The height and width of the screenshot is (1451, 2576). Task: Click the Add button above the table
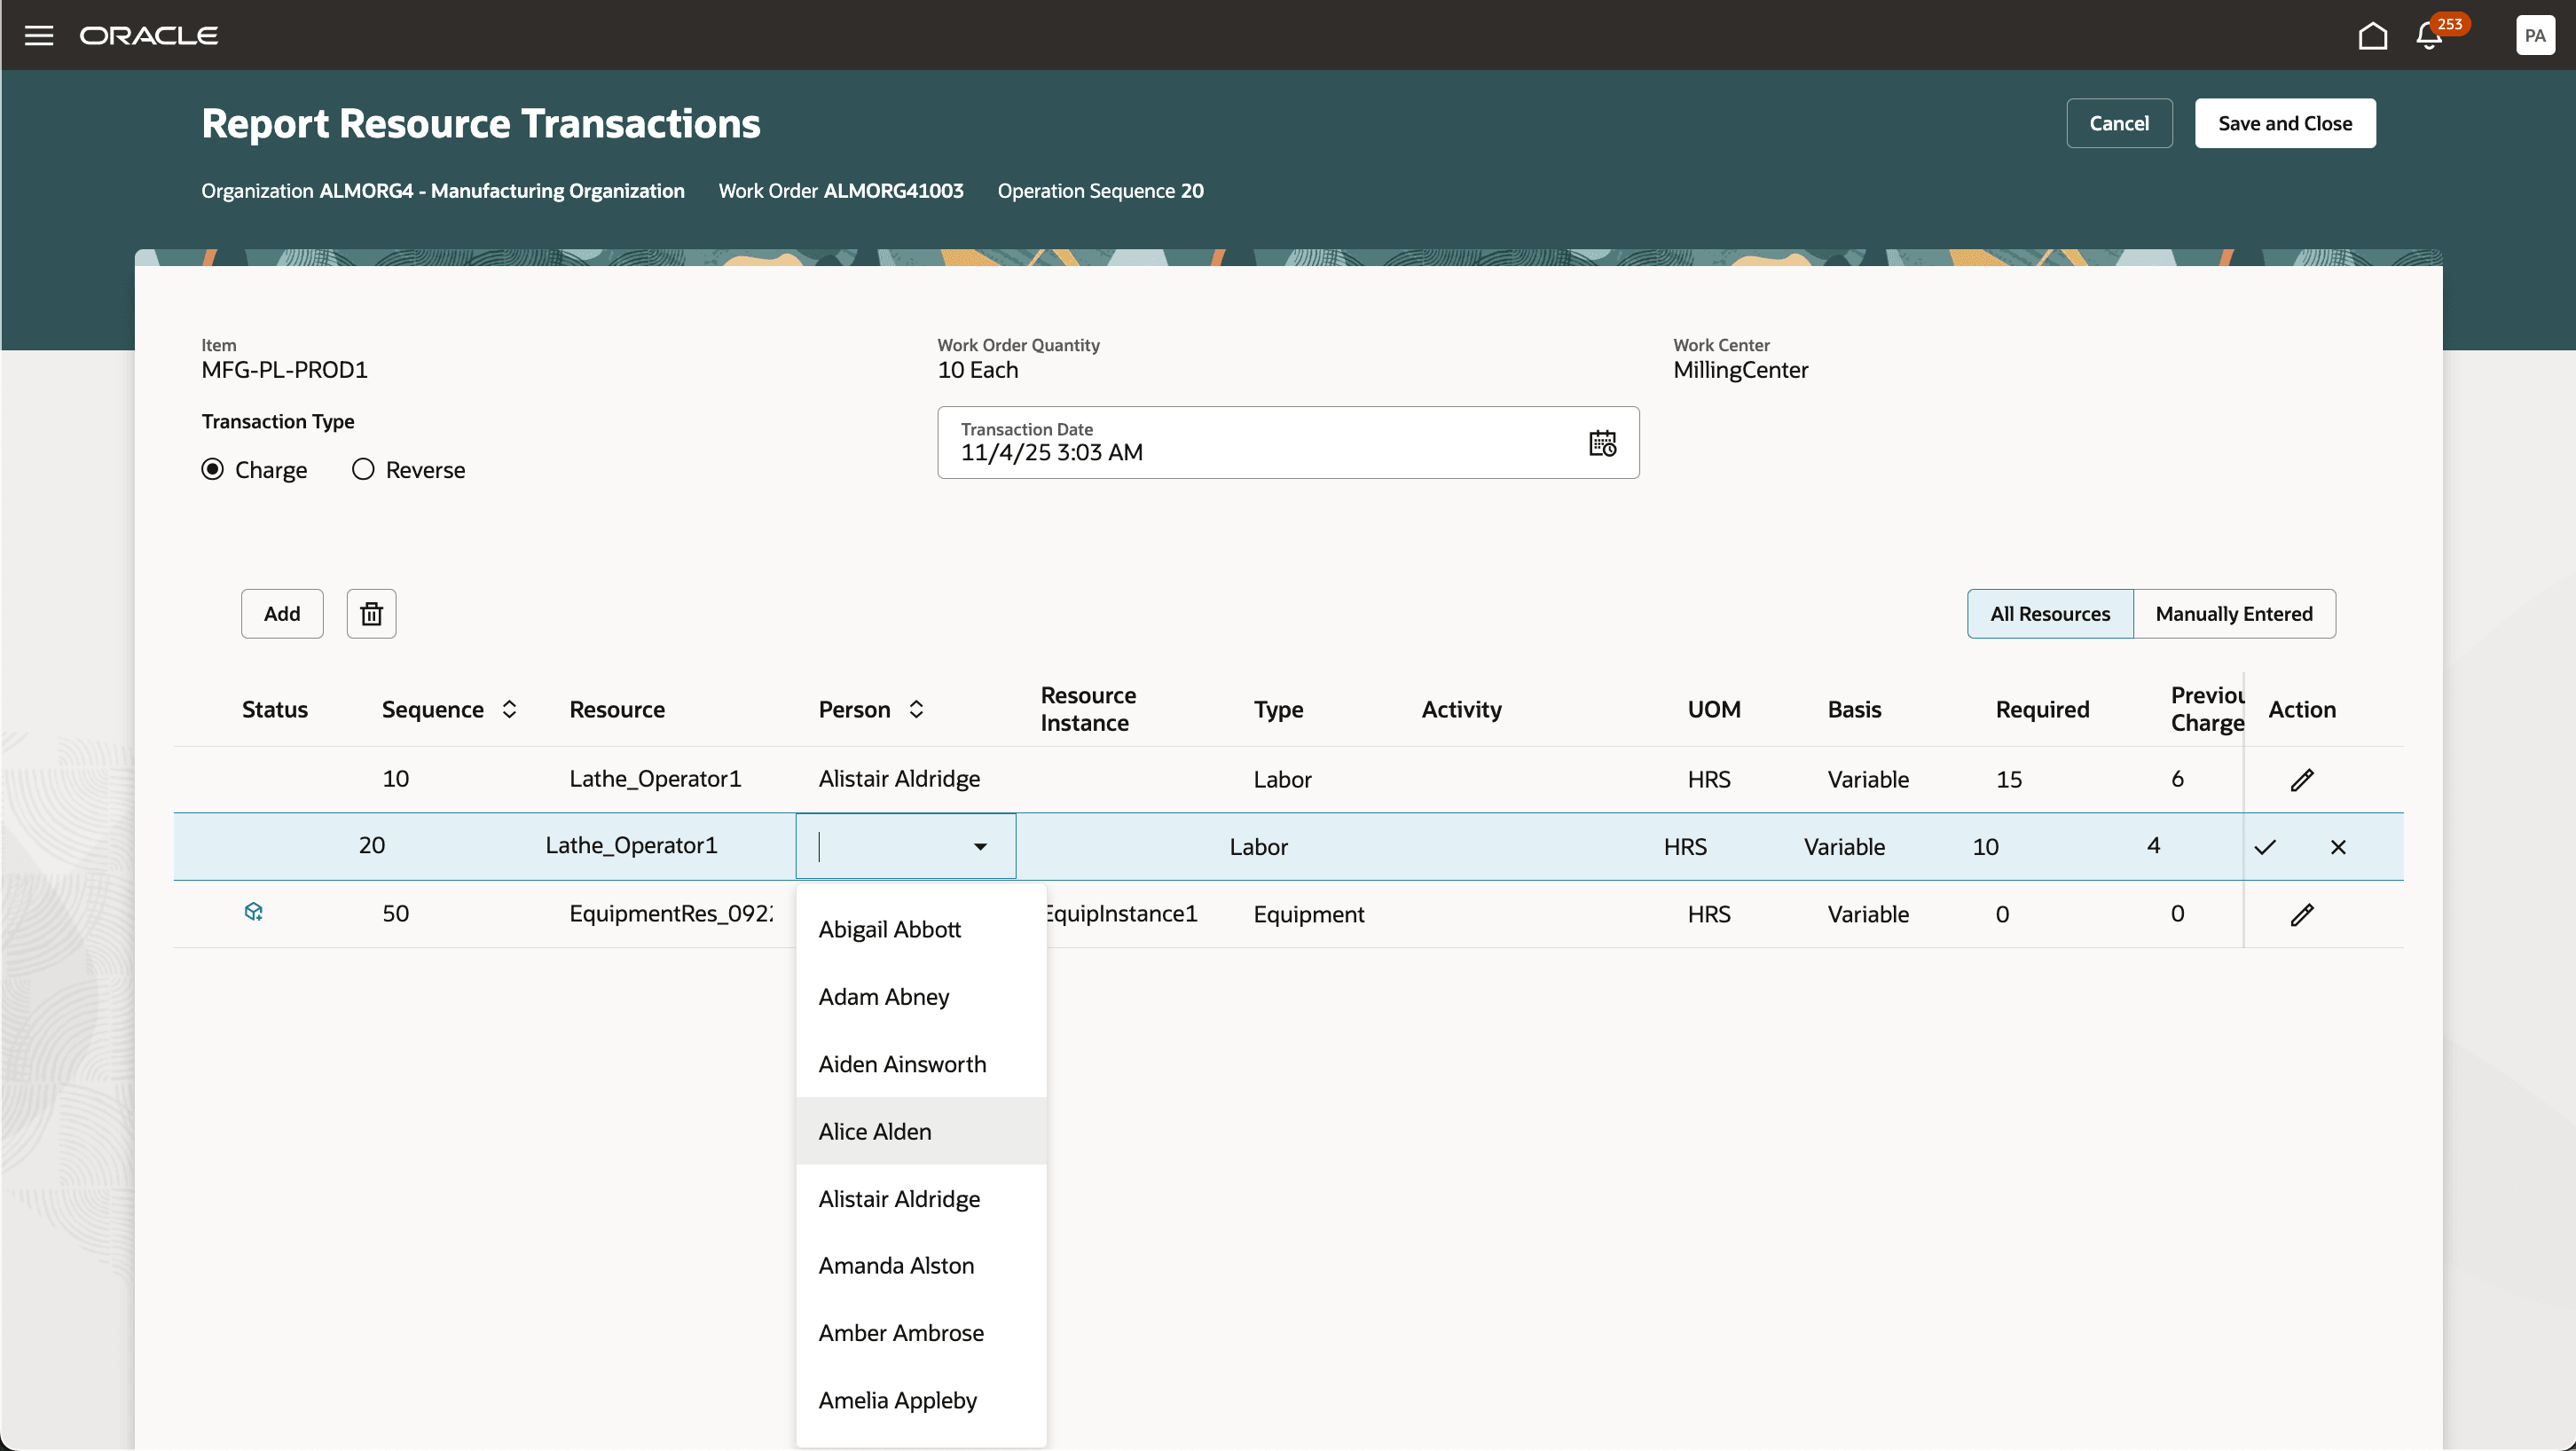(x=281, y=613)
